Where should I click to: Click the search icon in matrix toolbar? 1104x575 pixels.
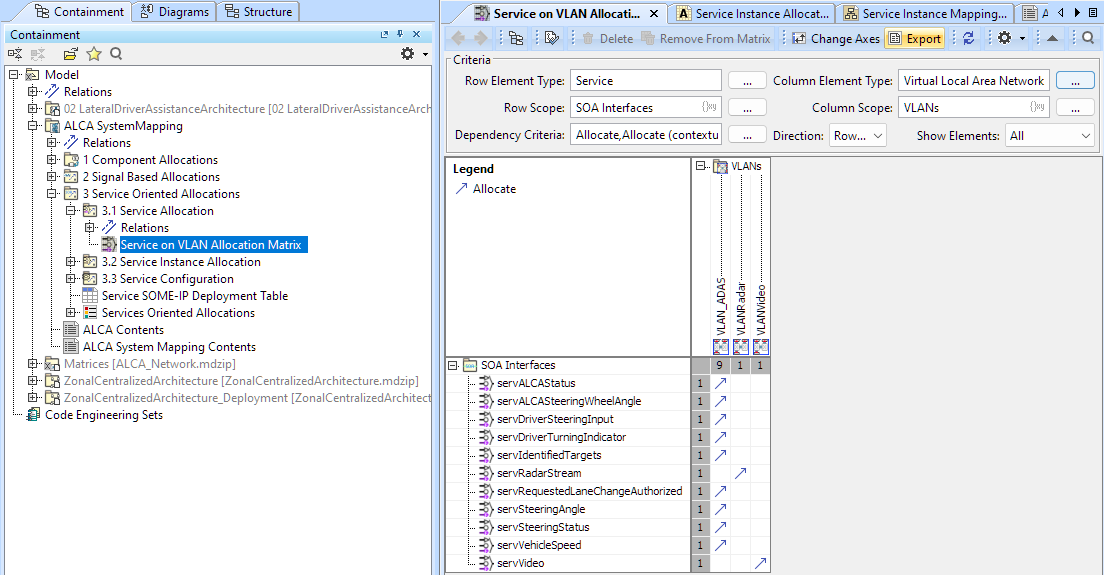1088,38
